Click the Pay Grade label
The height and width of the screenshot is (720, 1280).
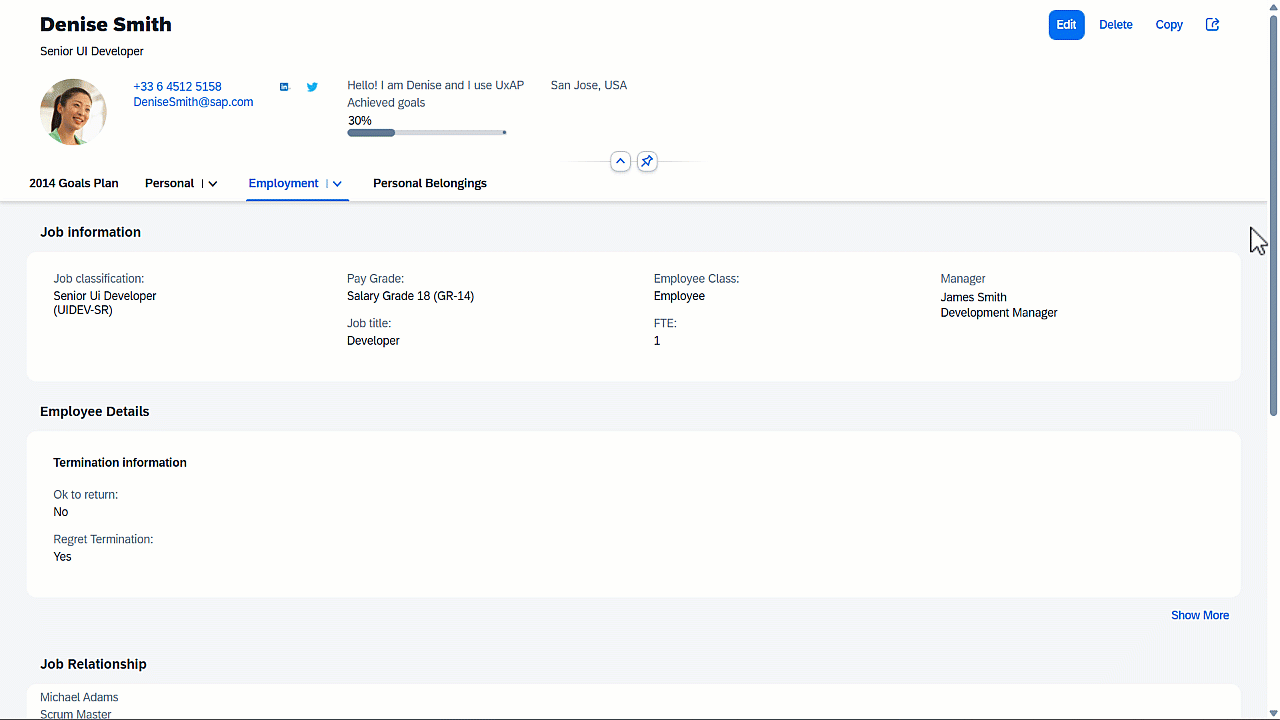375,279
